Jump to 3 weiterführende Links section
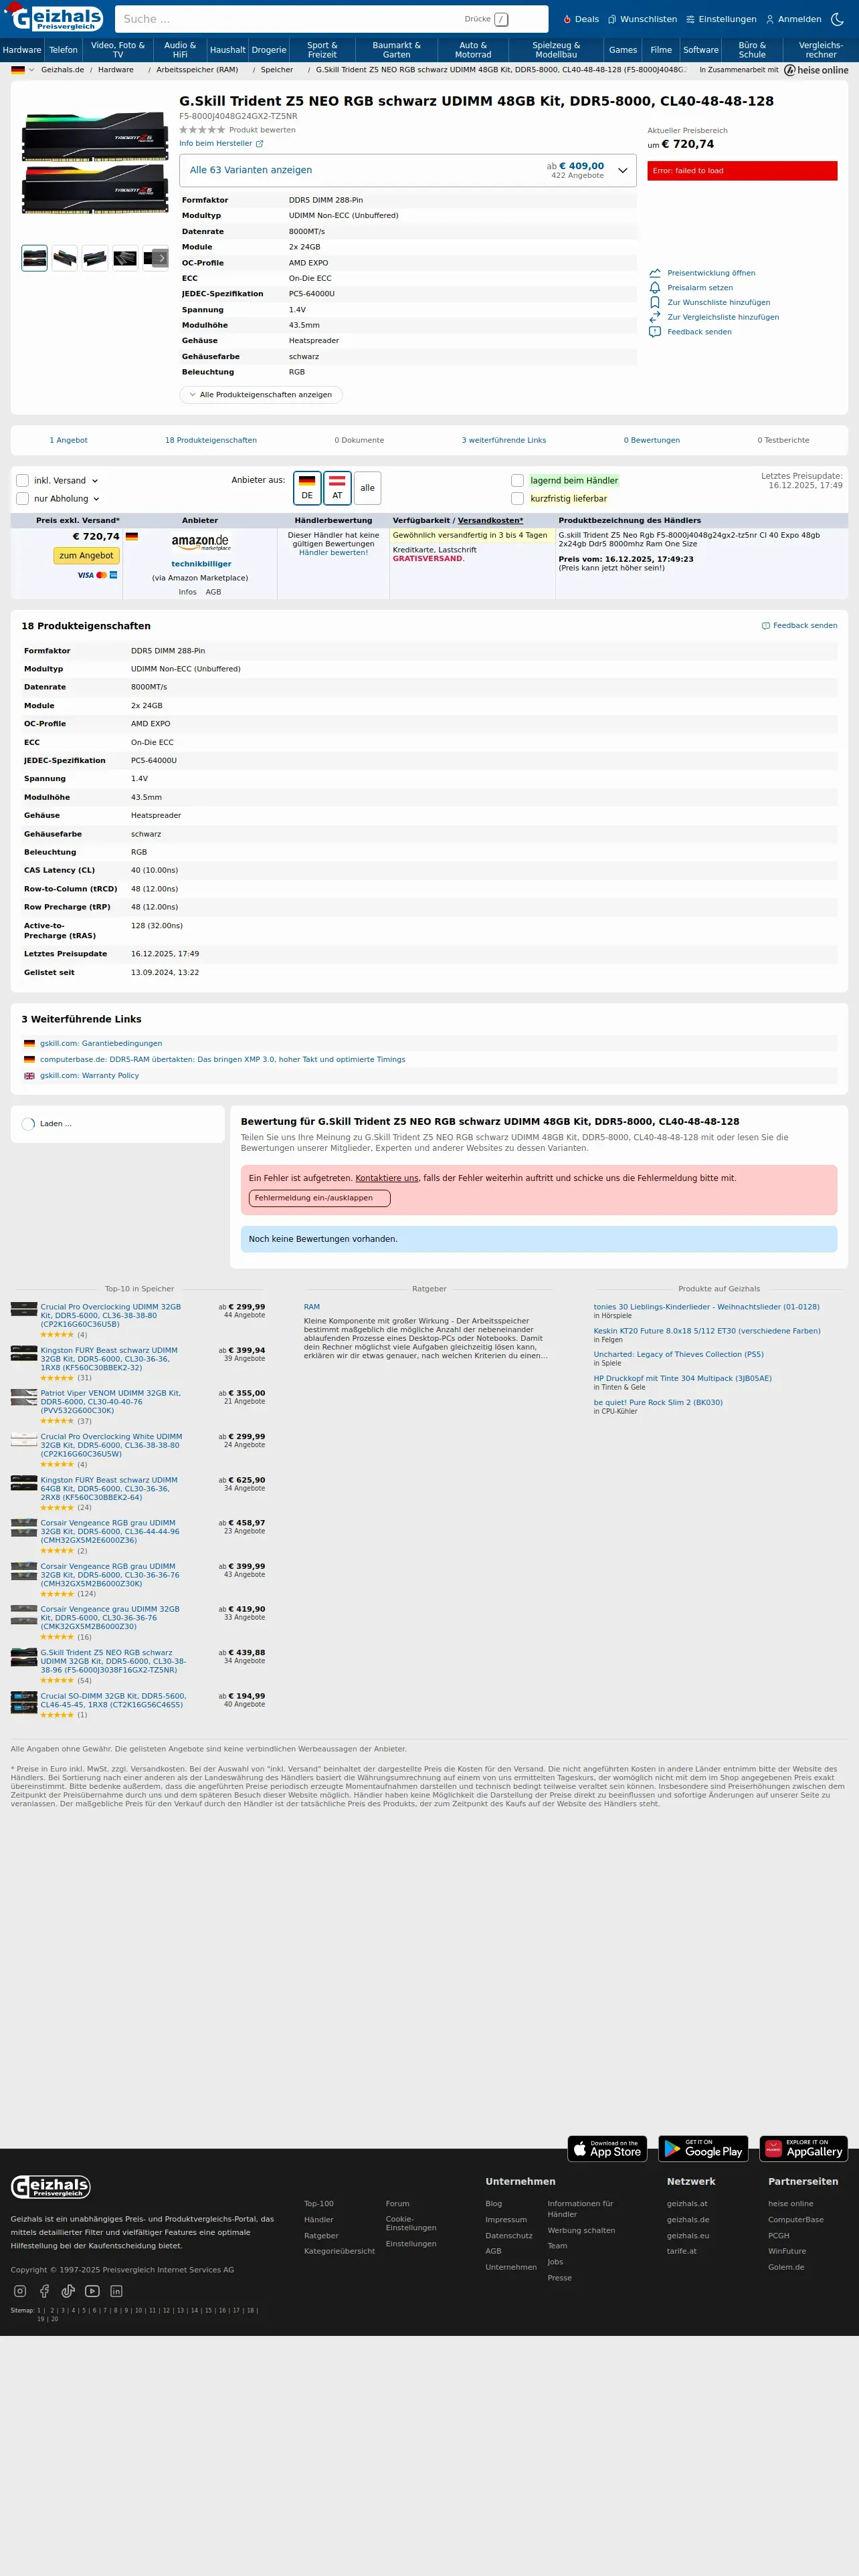The image size is (859, 2576). coord(504,440)
